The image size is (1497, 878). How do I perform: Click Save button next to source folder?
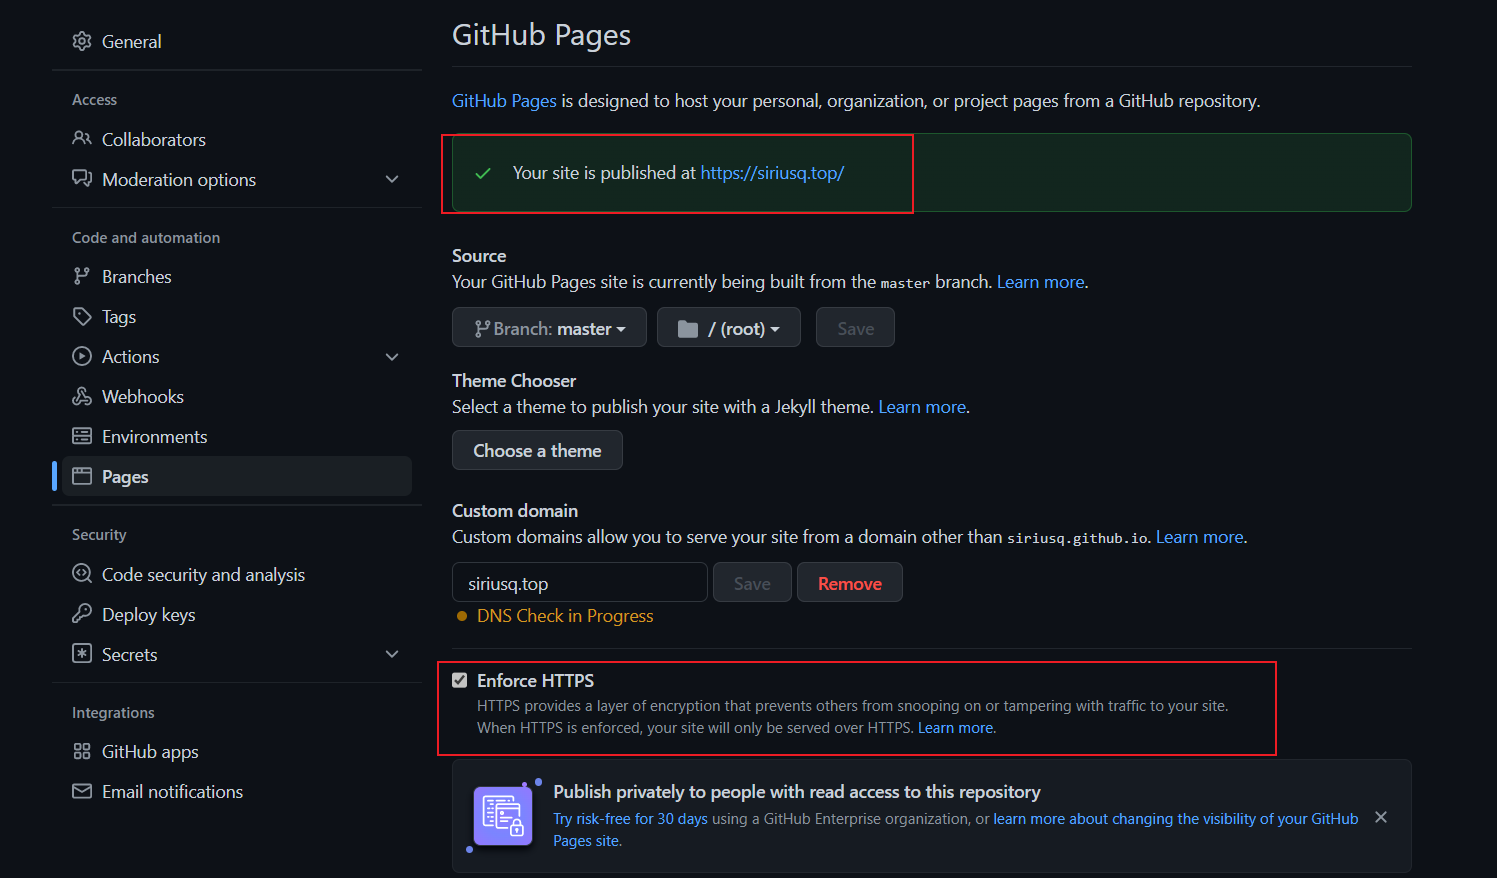point(855,327)
